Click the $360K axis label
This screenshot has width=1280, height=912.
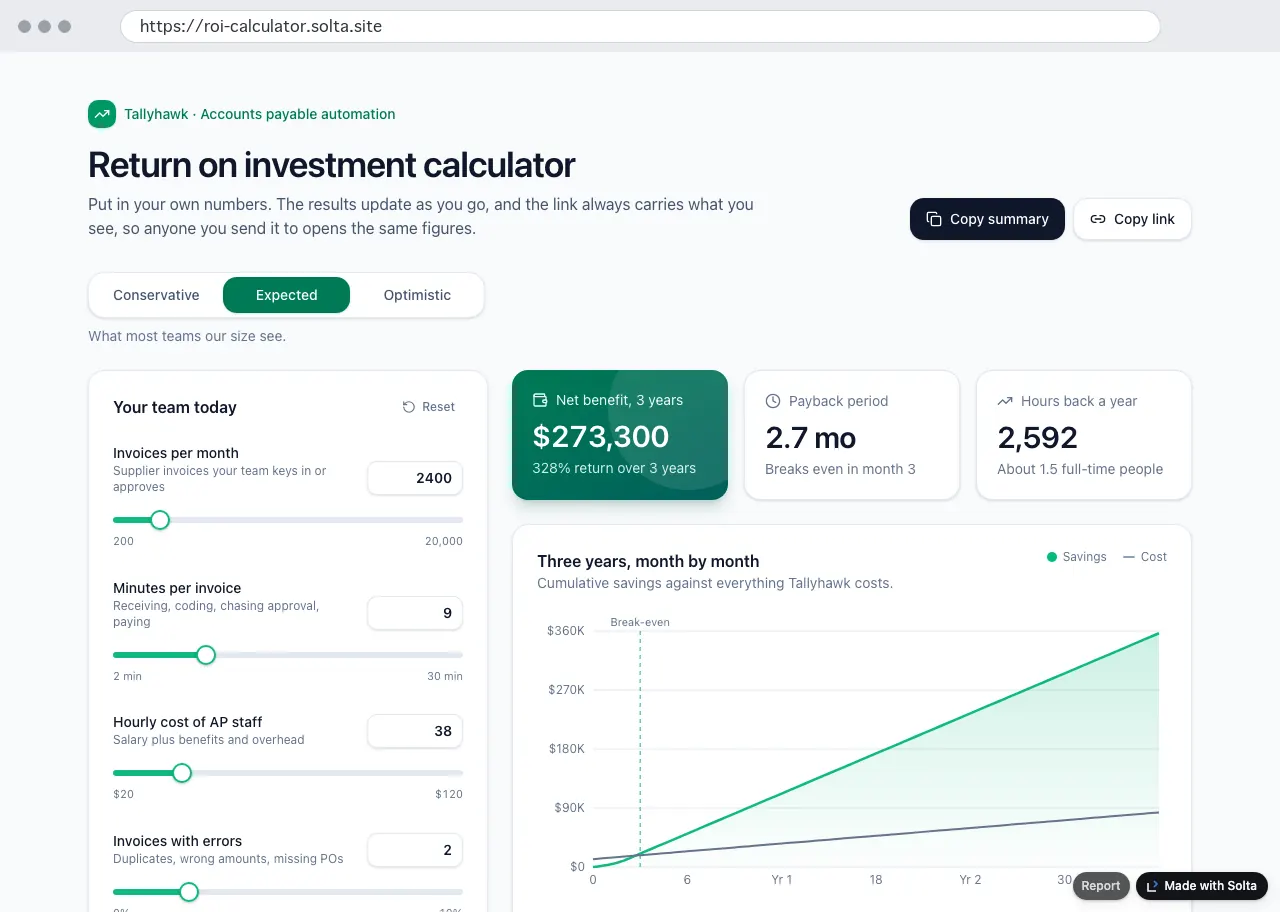(565, 631)
